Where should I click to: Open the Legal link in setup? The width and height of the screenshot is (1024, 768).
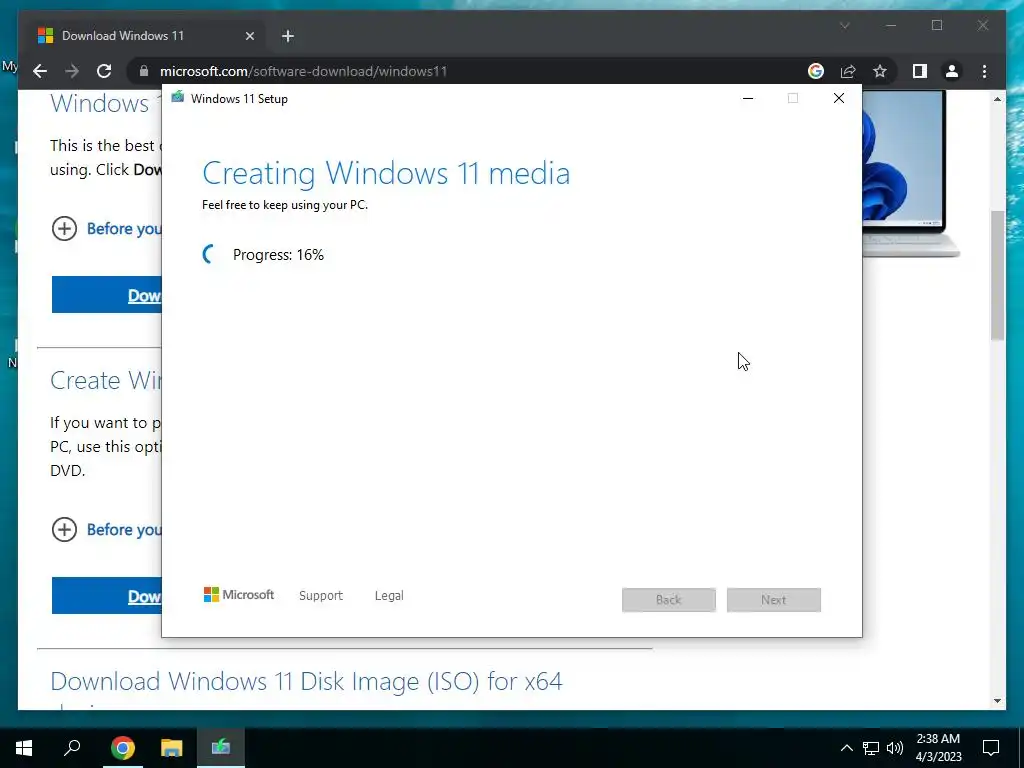tap(389, 596)
